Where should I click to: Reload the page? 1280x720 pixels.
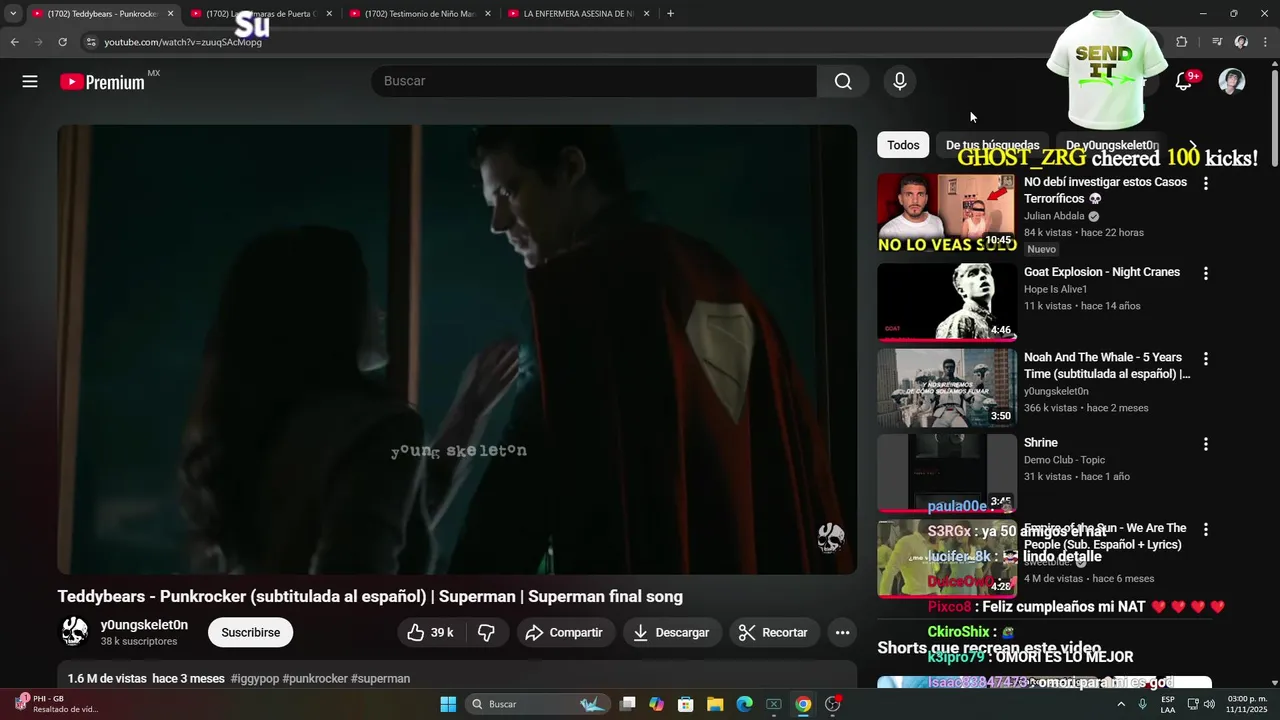[62, 42]
